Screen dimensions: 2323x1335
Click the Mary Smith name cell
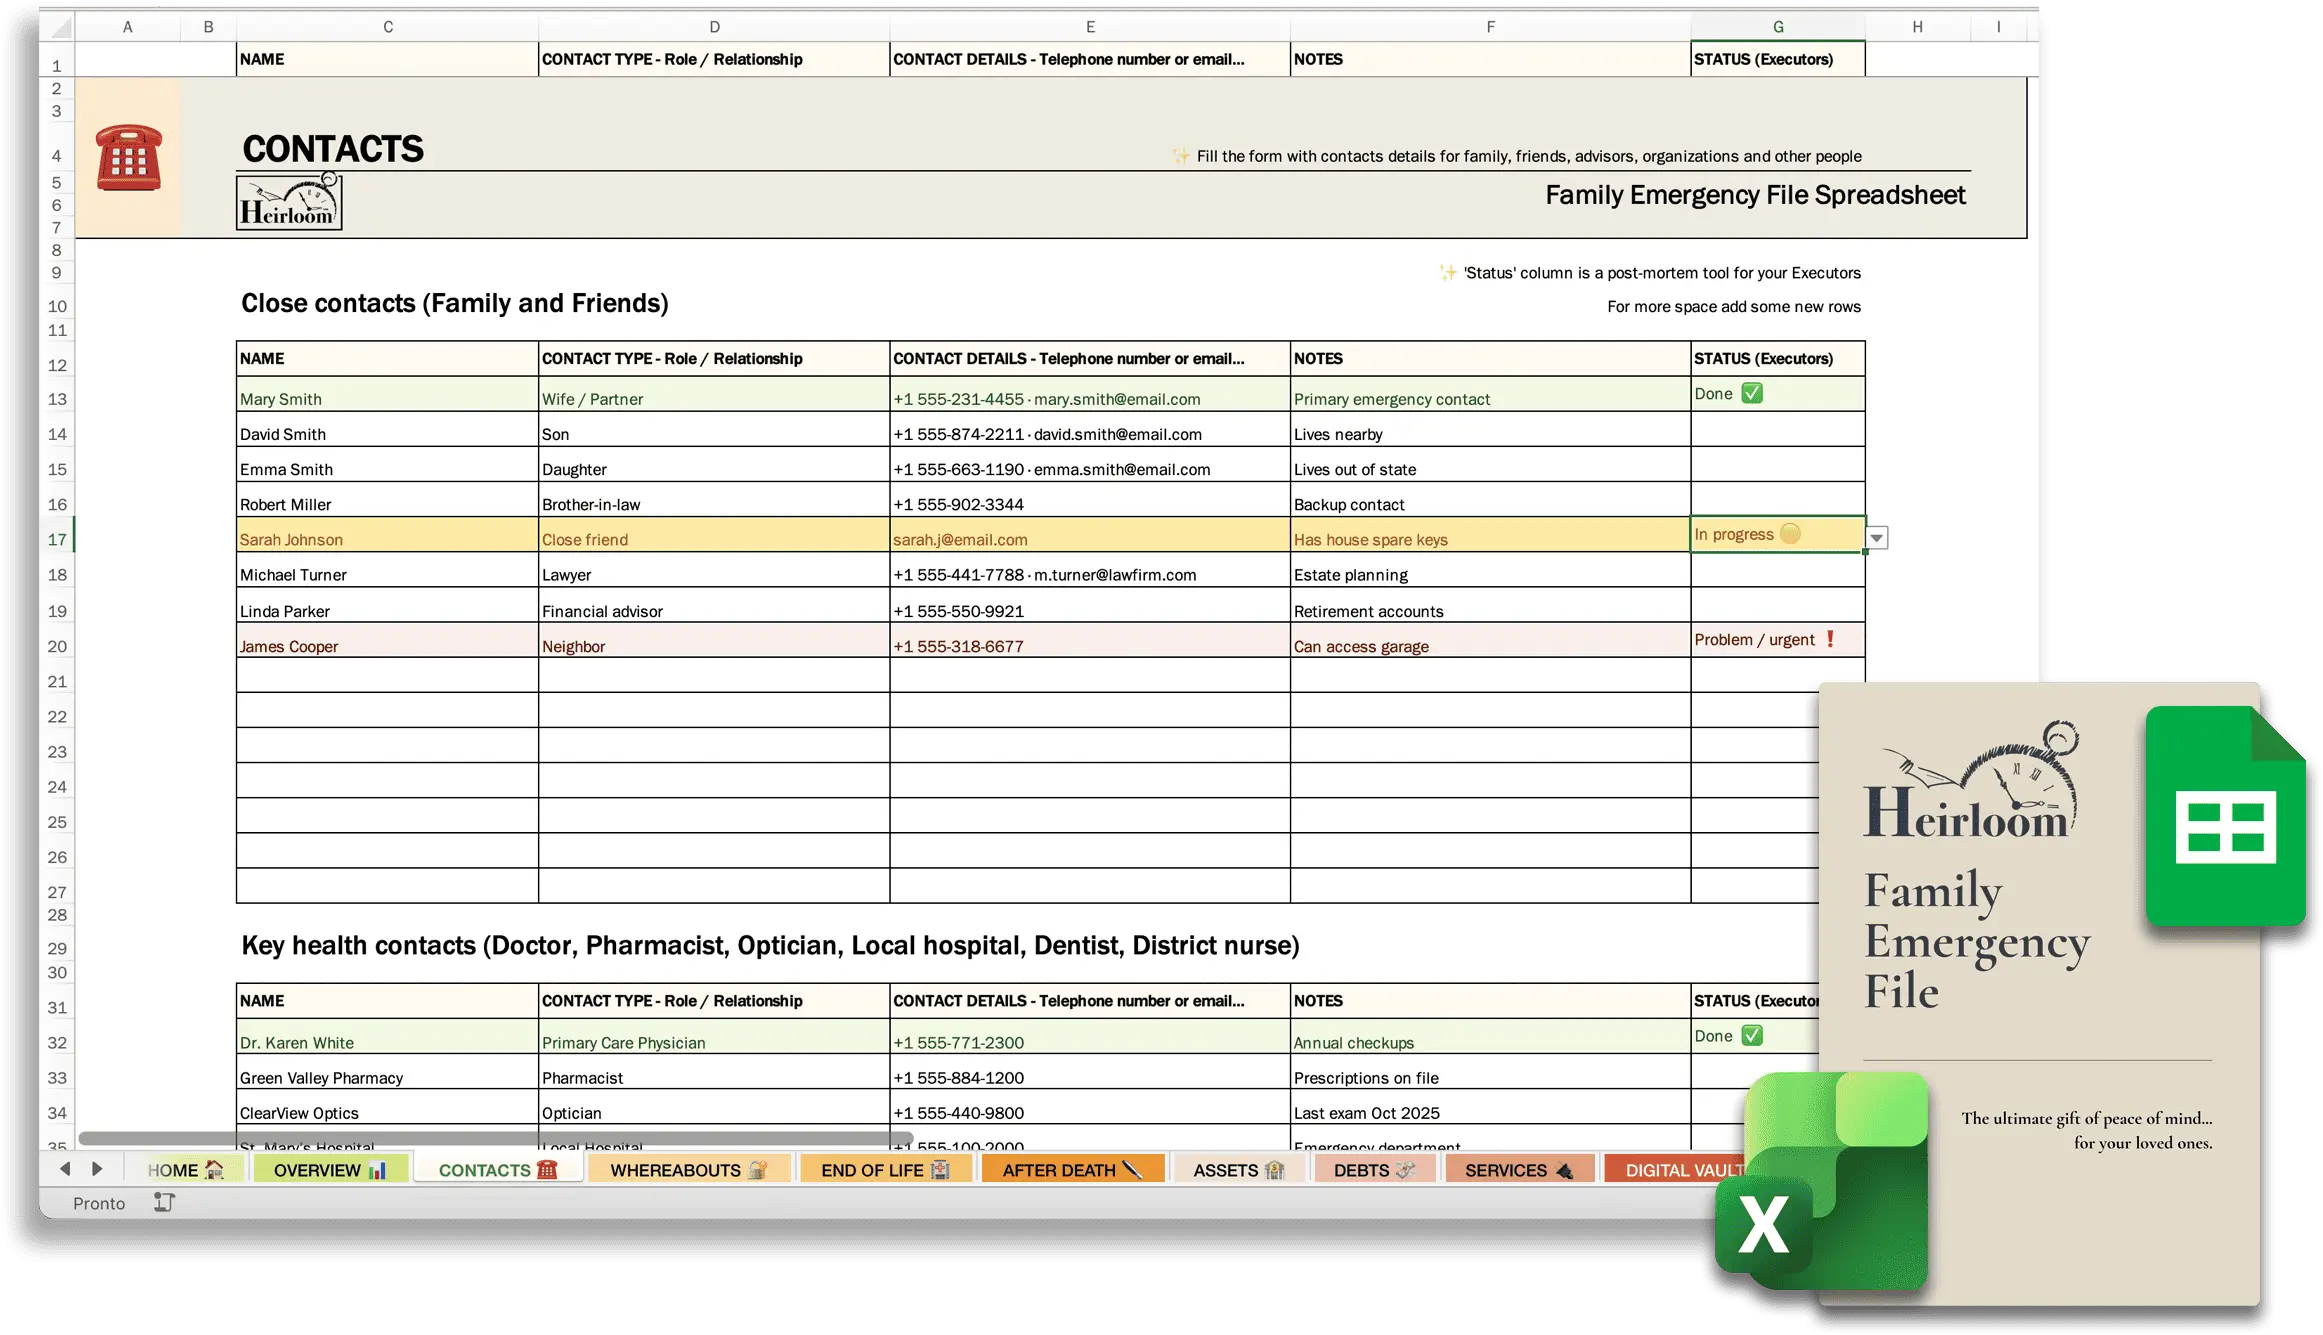click(x=387, y=394)
